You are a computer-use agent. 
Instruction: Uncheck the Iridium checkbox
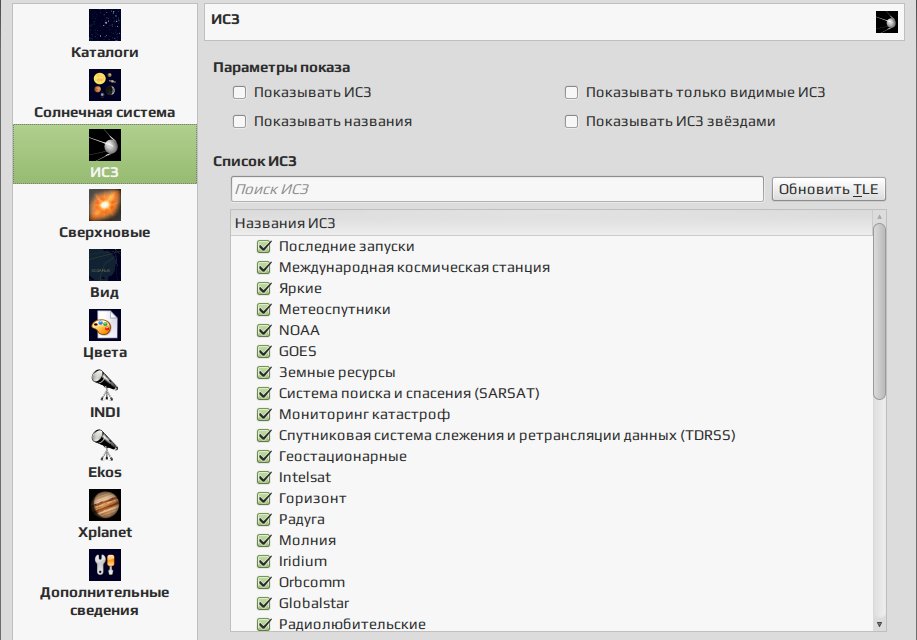tap(264, 561)
